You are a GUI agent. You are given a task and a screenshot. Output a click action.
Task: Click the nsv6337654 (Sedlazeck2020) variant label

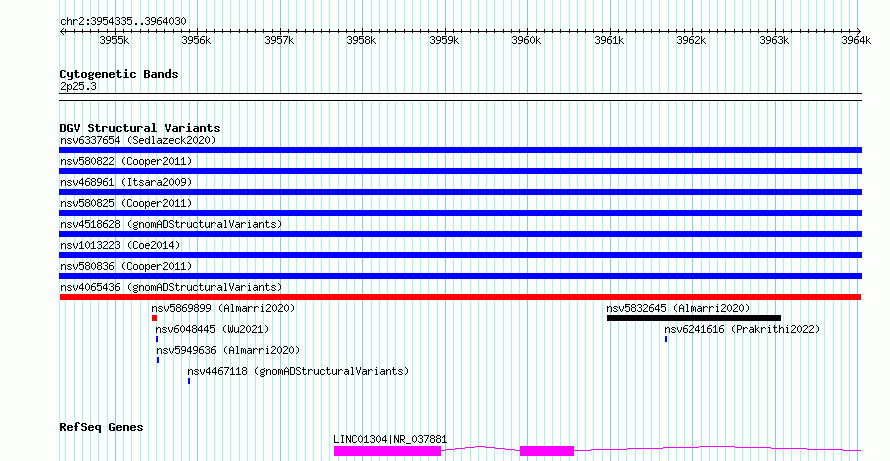pyautogui.click(x=138, y=140)
